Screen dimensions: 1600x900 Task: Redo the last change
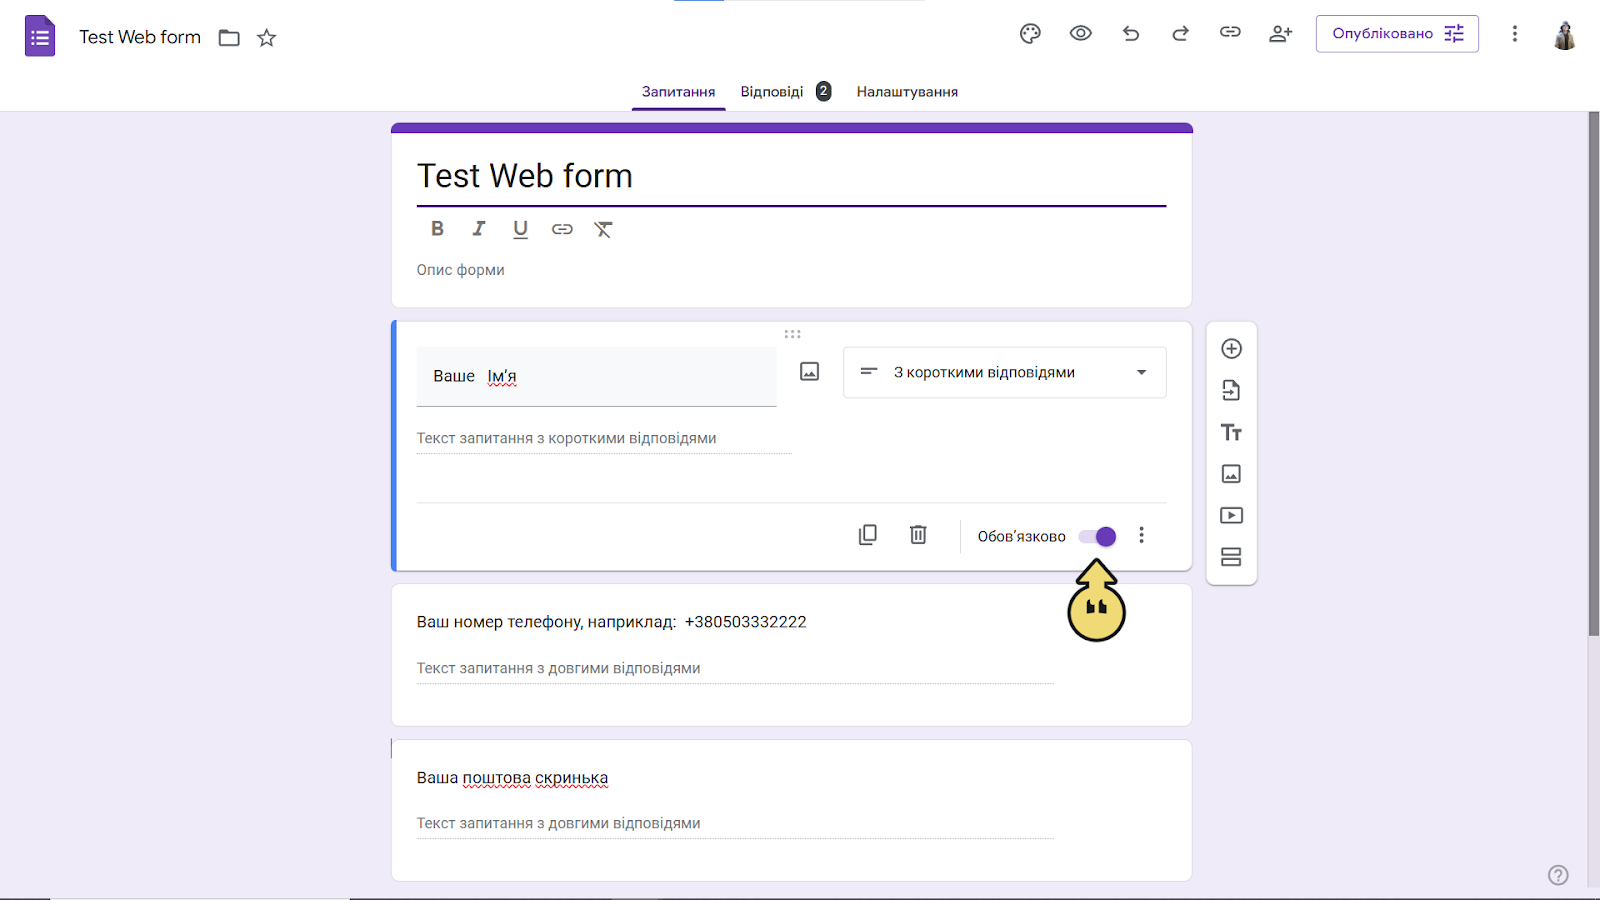pyautogui.click(x=1180, y=33)
